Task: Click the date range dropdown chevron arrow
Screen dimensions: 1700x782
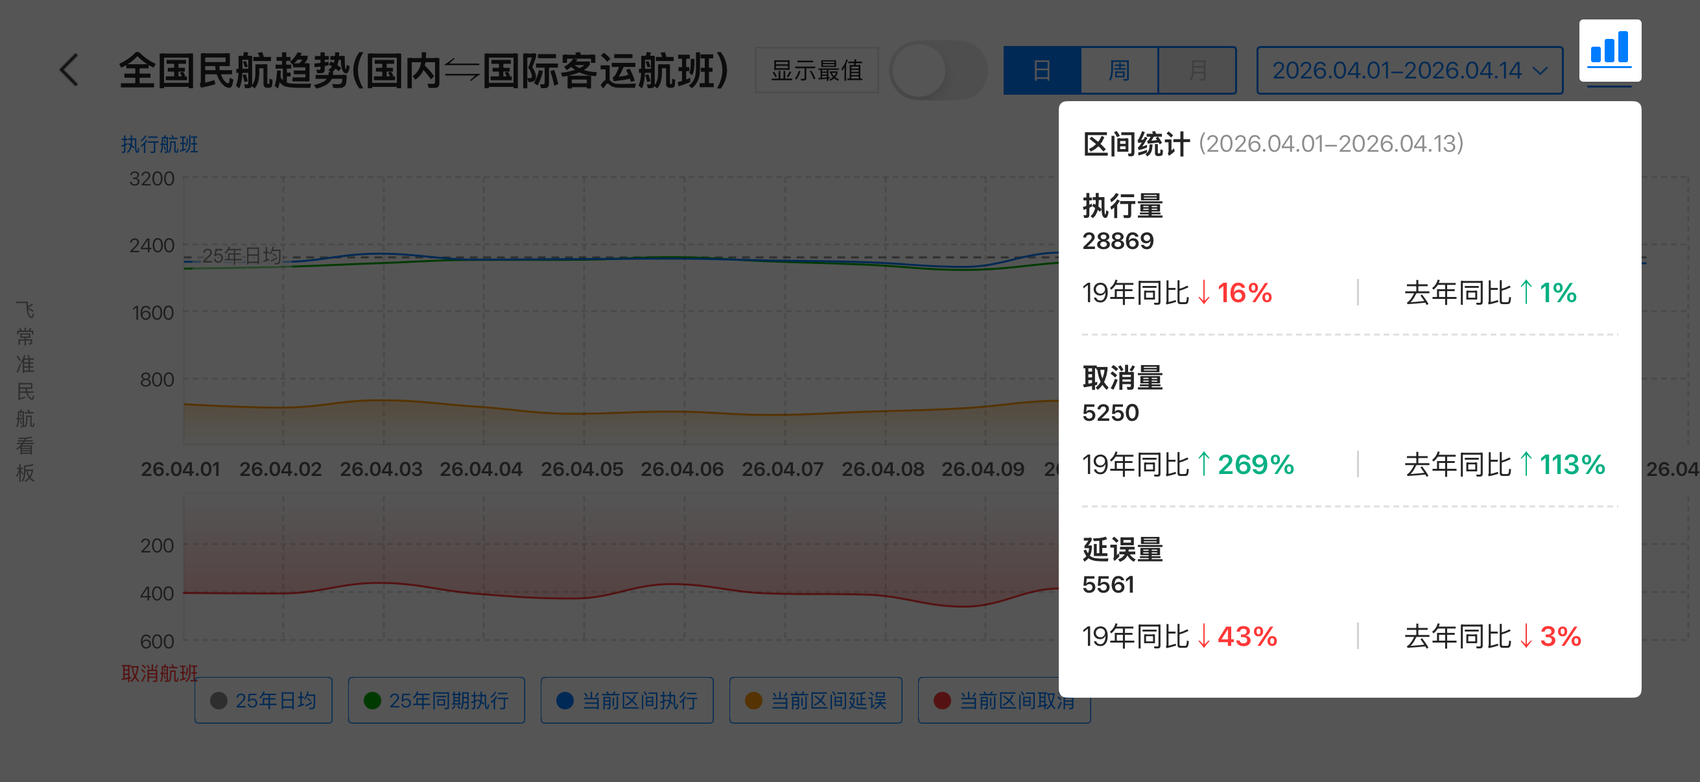Action: tap(1540, 71)
